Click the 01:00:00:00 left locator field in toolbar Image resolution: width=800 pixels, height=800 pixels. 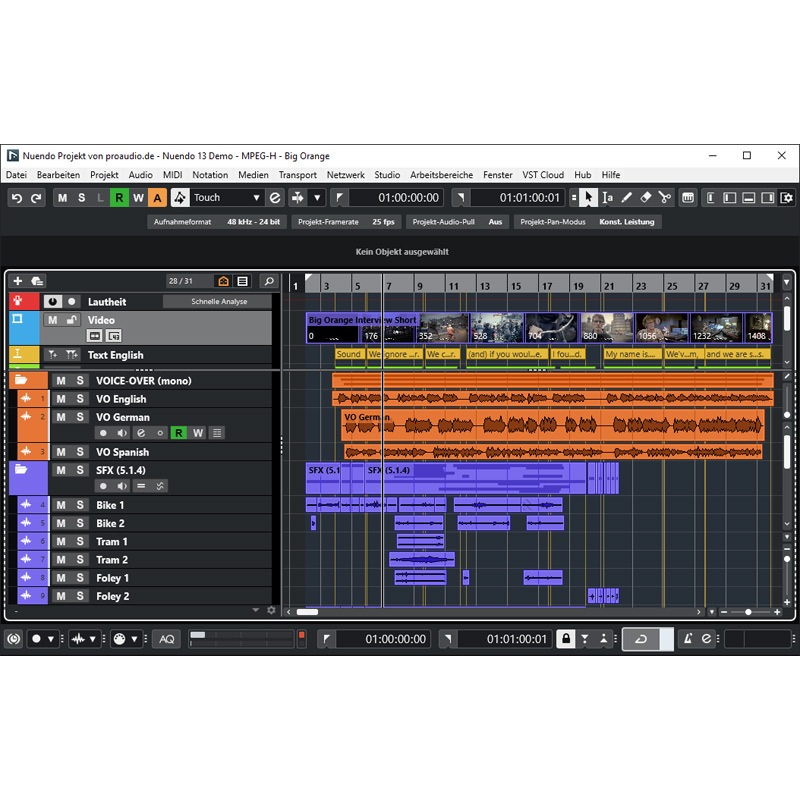tap(397, 197)
